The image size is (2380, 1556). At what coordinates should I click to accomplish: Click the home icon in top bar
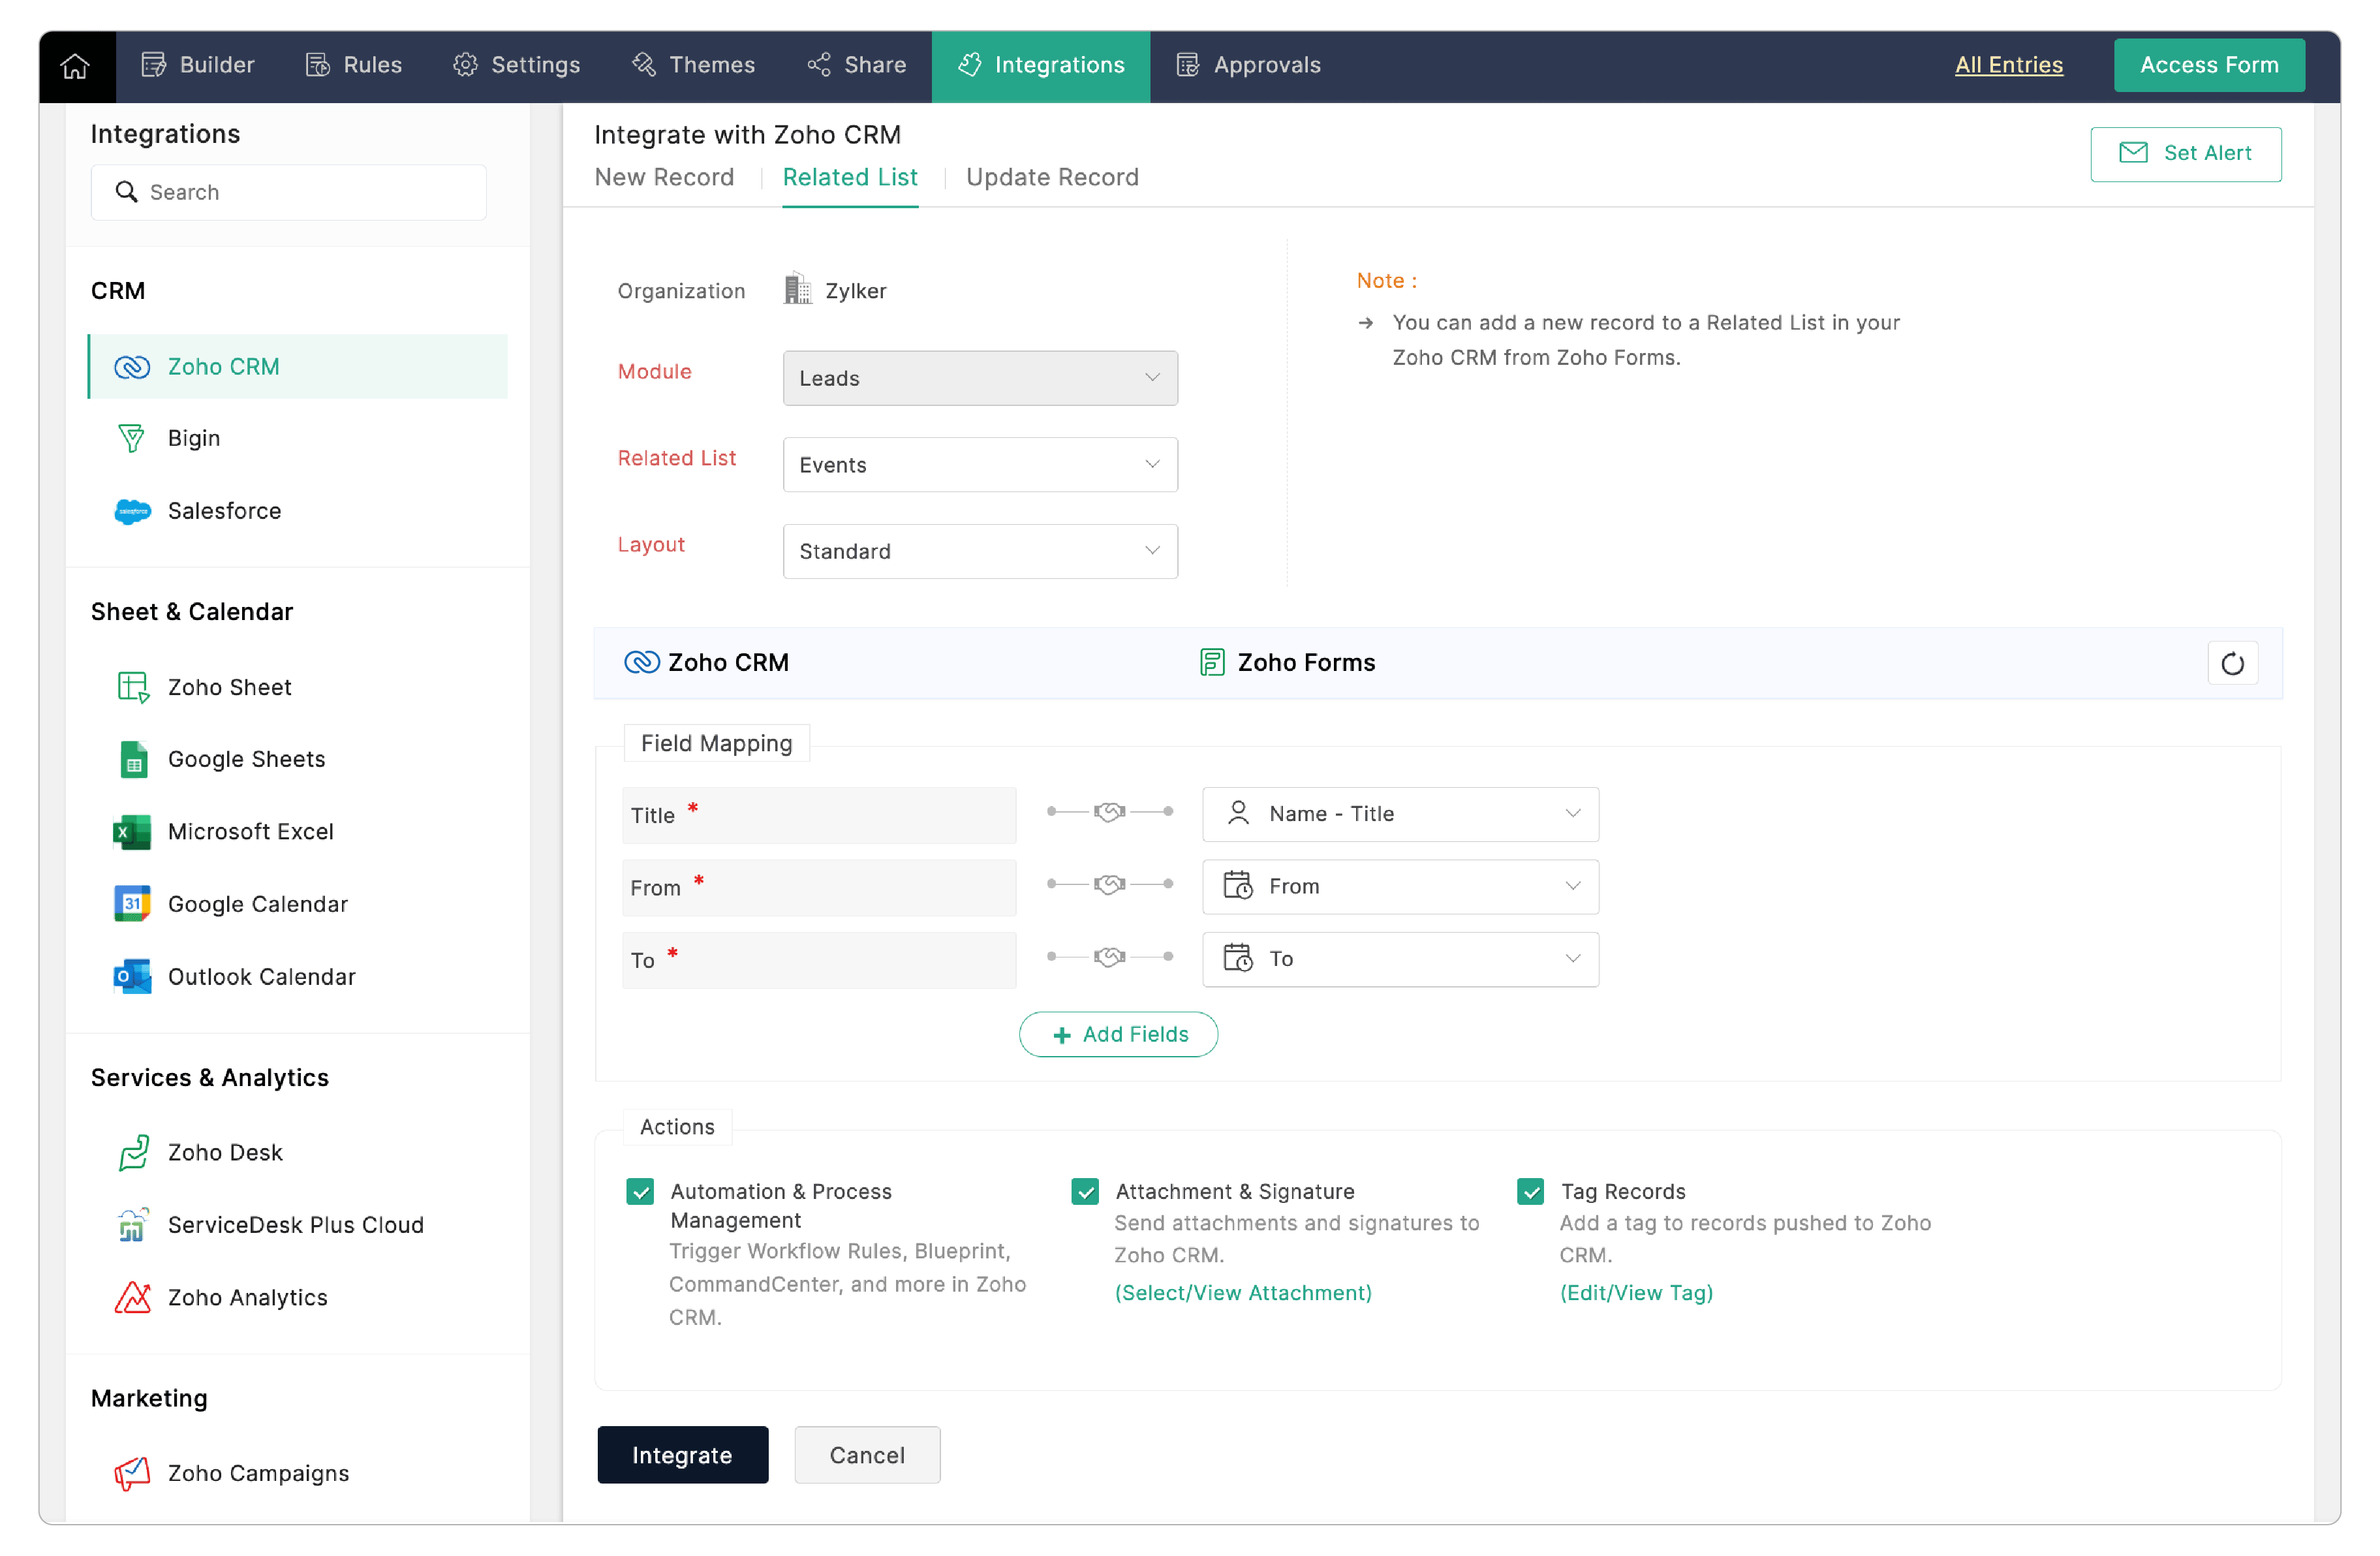(x=76, y=66)
